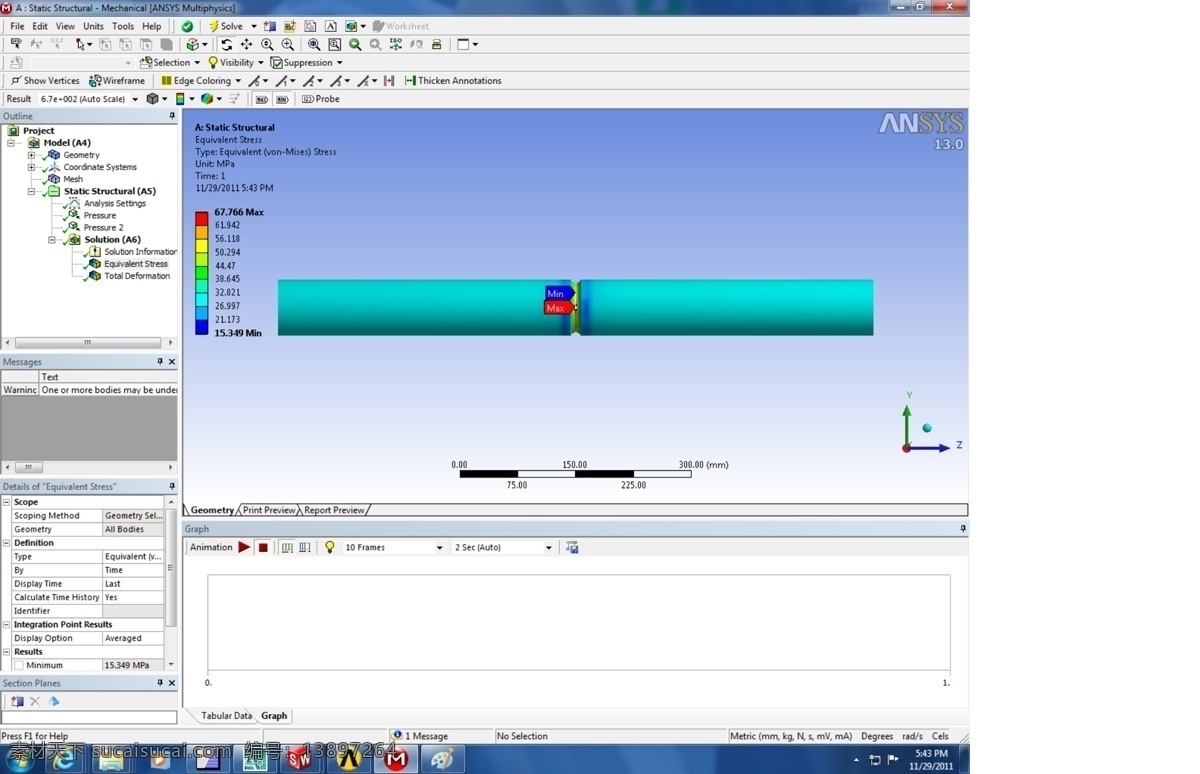Switch to the Tabular Data tab
1200x774 pixels.
(x=226, y=716)
